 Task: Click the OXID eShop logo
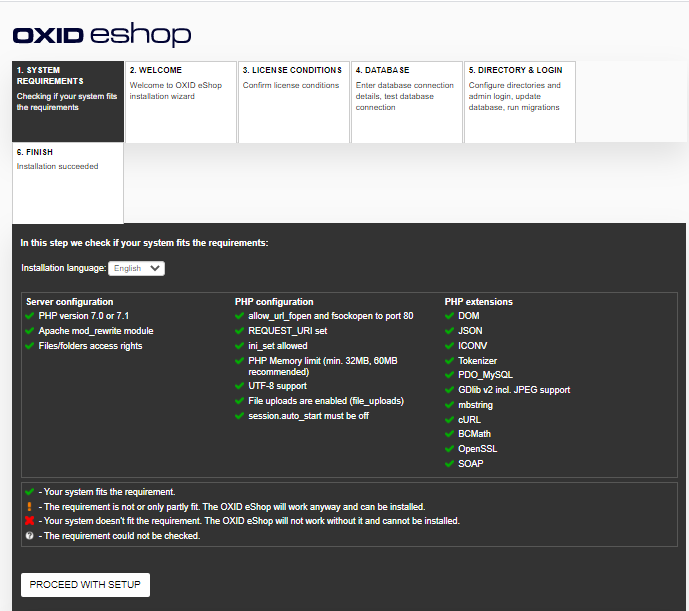(101, 35)
